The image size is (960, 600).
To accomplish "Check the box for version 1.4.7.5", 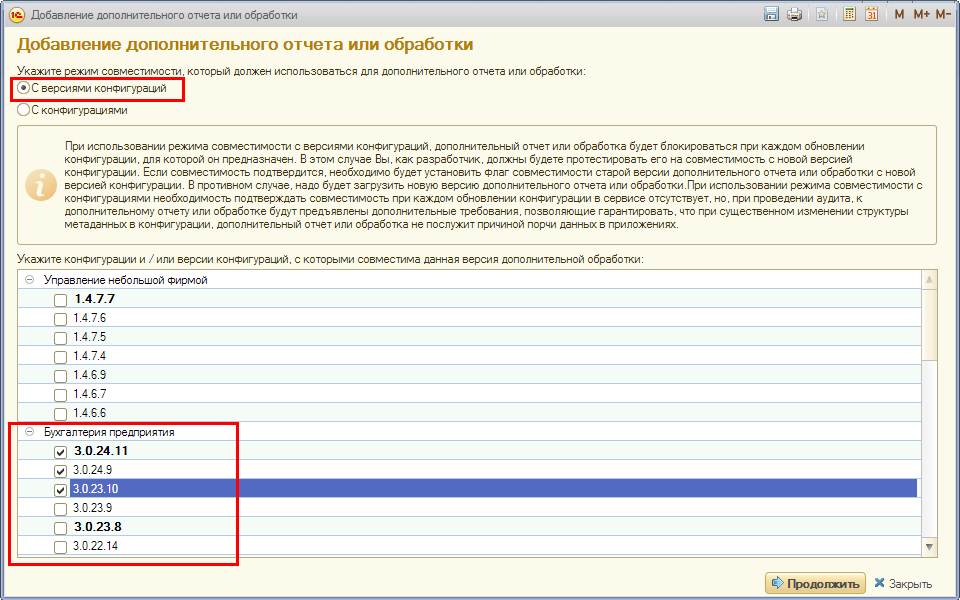I will (60, 338).
